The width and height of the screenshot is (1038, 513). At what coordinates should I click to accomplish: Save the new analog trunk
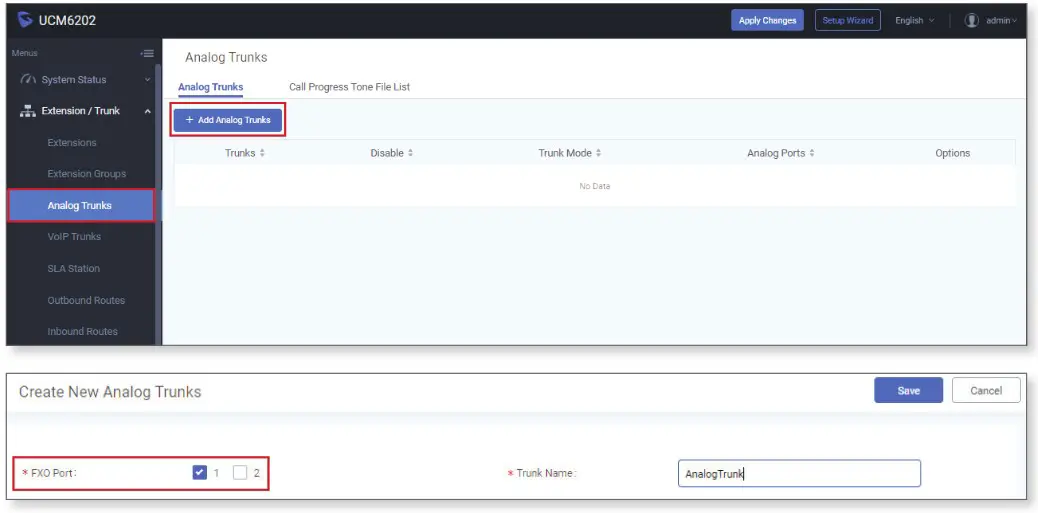(908, 391)
